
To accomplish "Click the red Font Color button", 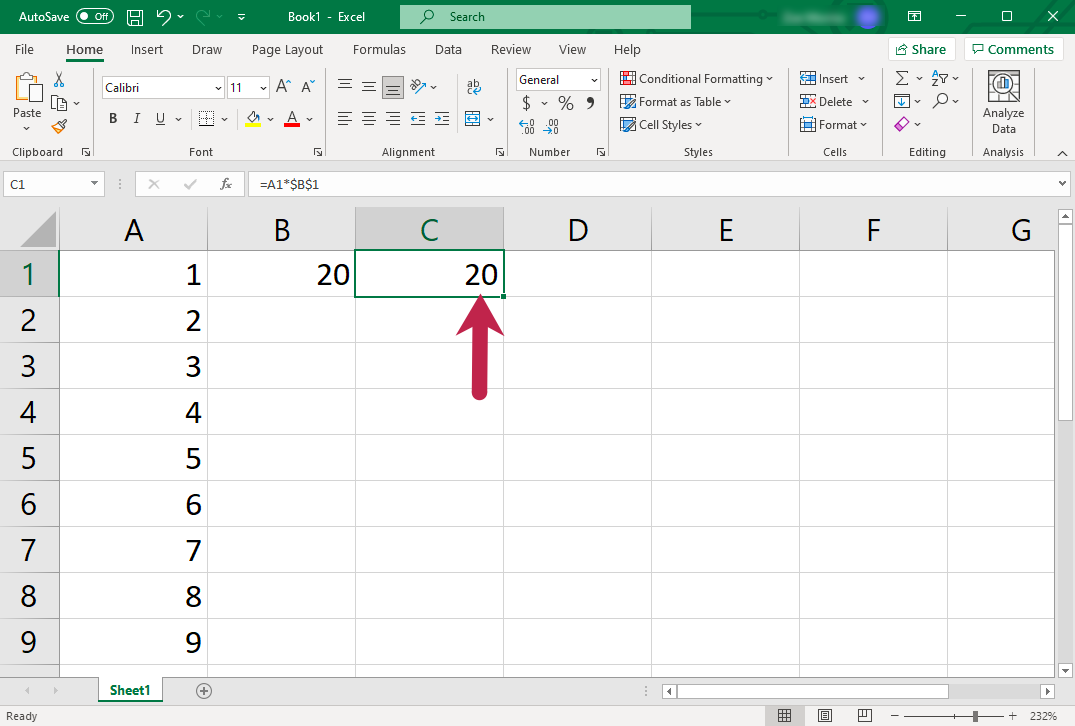I will (292, 119).
